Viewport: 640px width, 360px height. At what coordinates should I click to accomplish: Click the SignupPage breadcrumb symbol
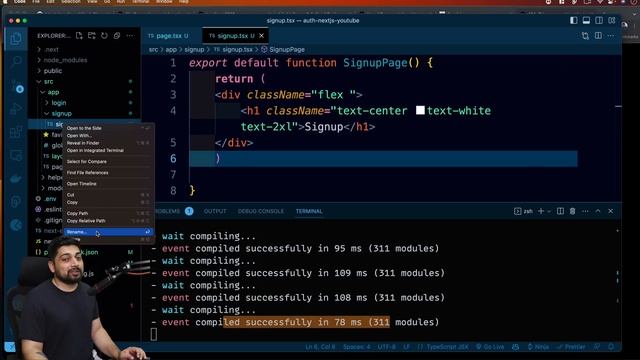(x=283, y=49)
